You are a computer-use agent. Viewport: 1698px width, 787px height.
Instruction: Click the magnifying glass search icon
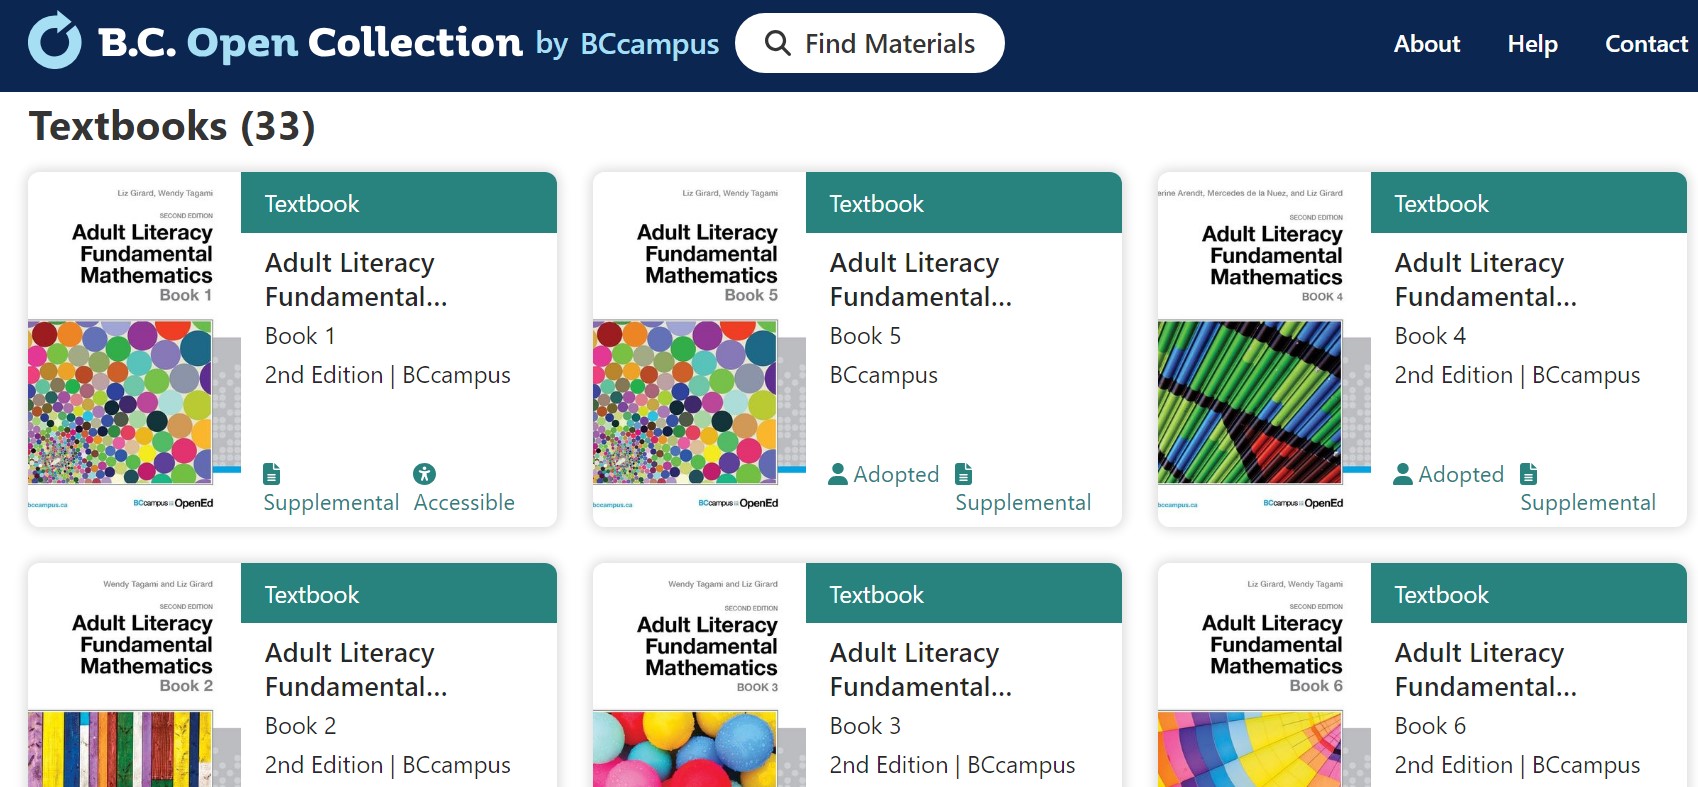click(777, 43)
